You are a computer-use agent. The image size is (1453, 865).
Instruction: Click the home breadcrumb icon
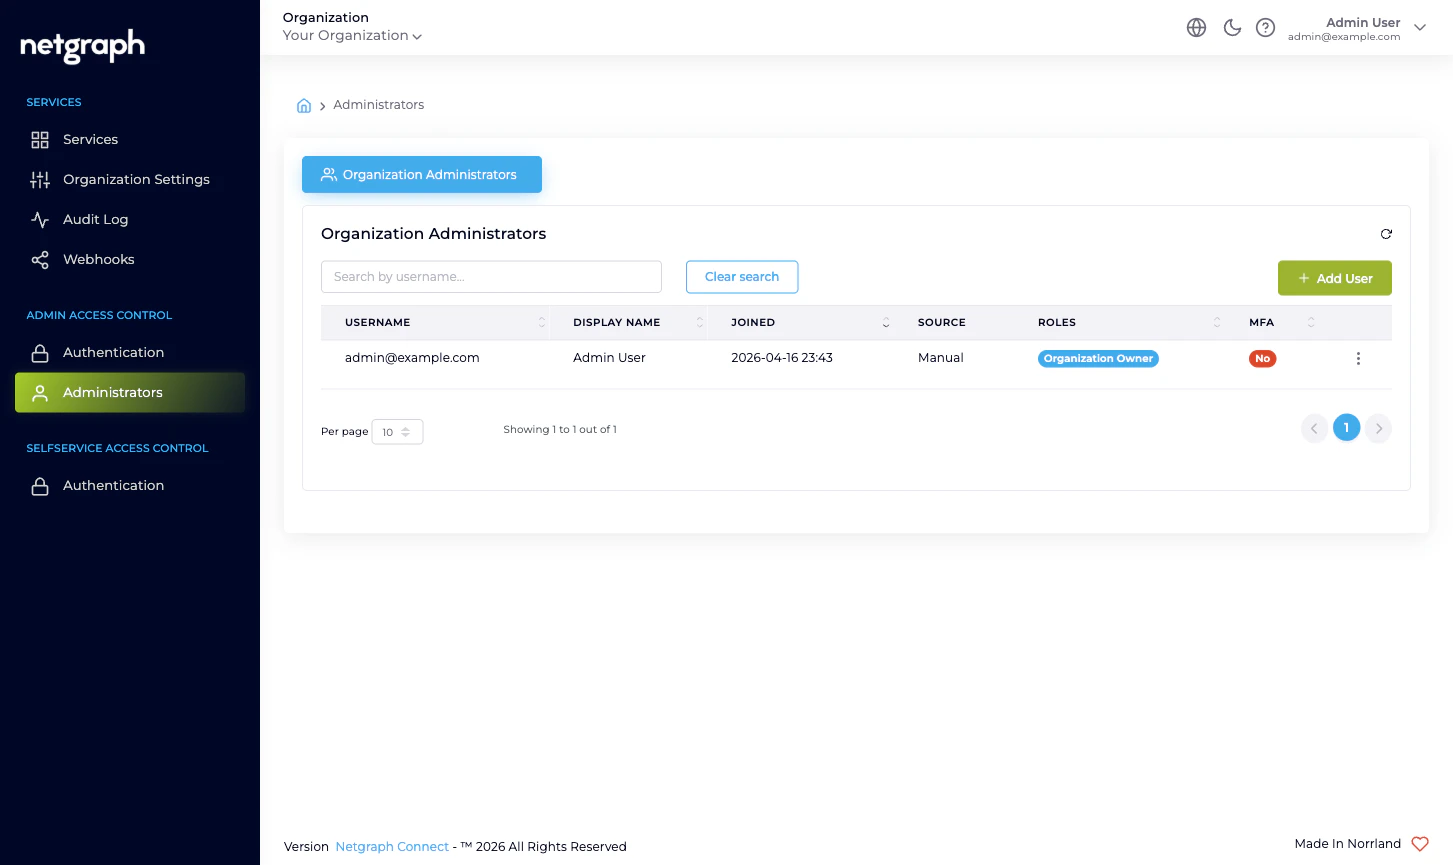304,104
